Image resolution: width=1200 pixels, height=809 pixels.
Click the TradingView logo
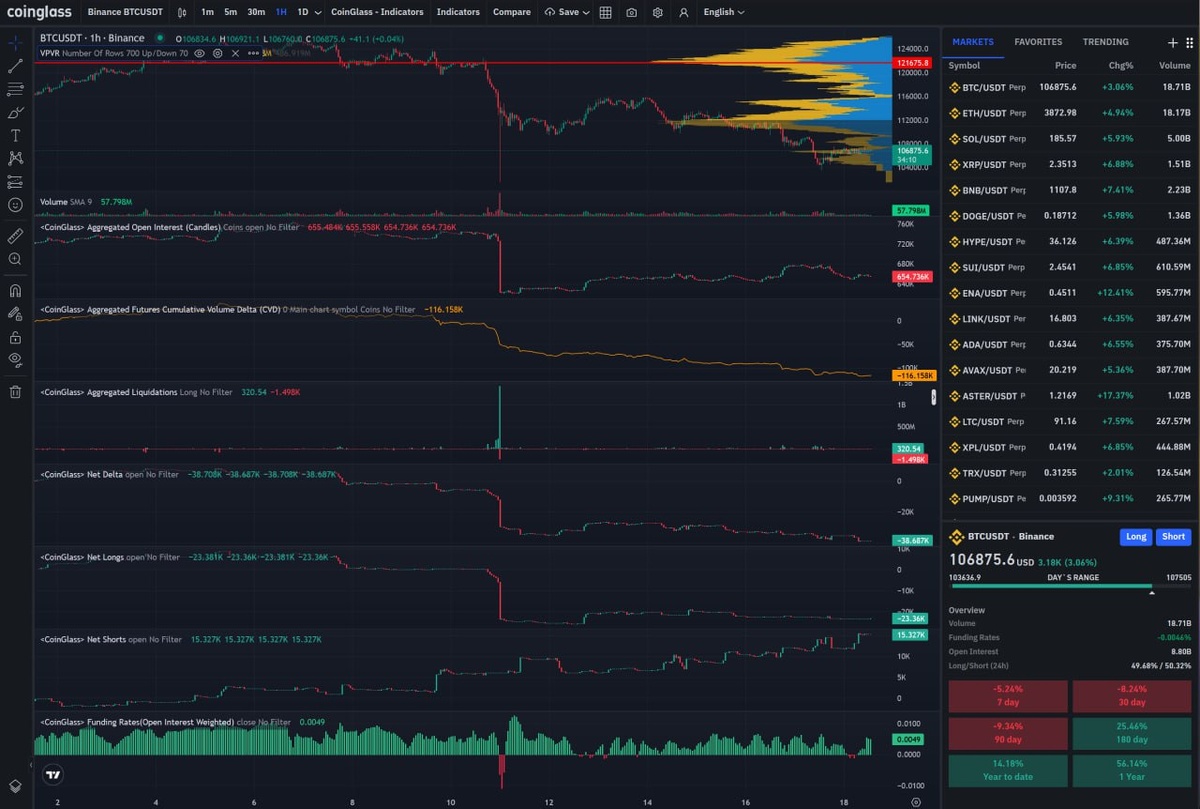pos(53,774)
